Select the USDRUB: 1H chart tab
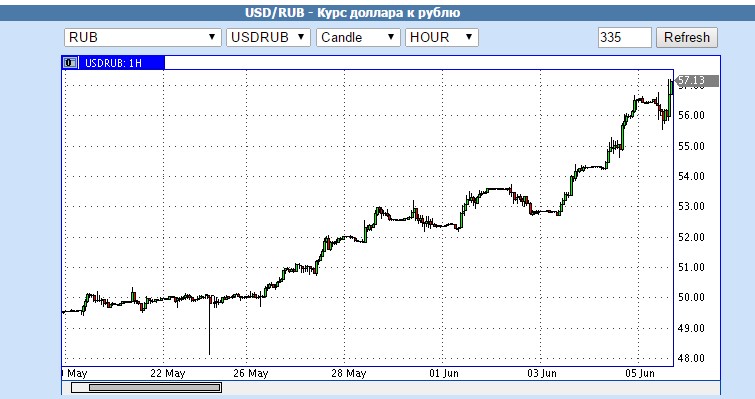The width and height of the screenshot is (755, 399). [x=114, y=63]
